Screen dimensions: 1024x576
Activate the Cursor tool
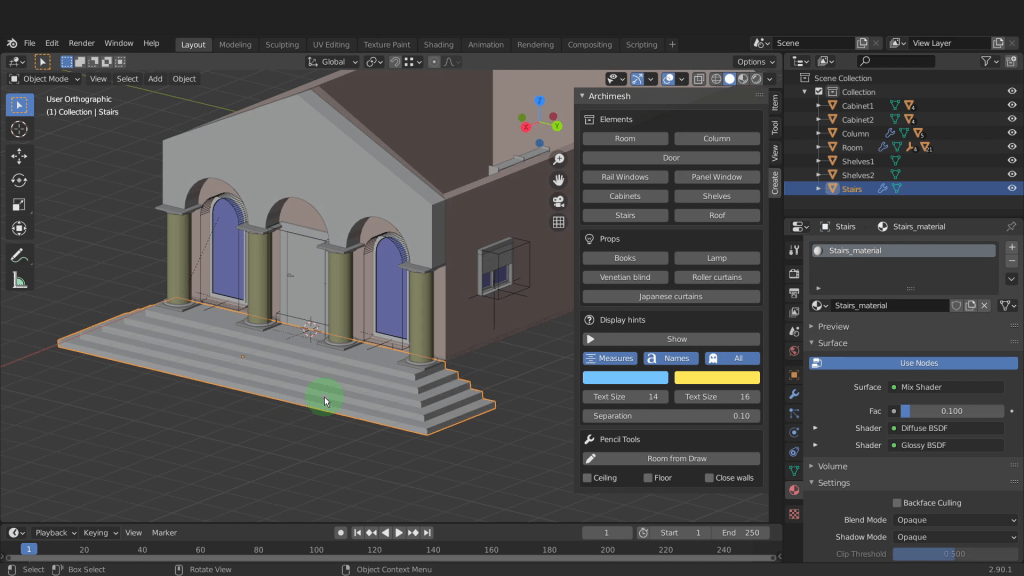[x=19, y=129]
